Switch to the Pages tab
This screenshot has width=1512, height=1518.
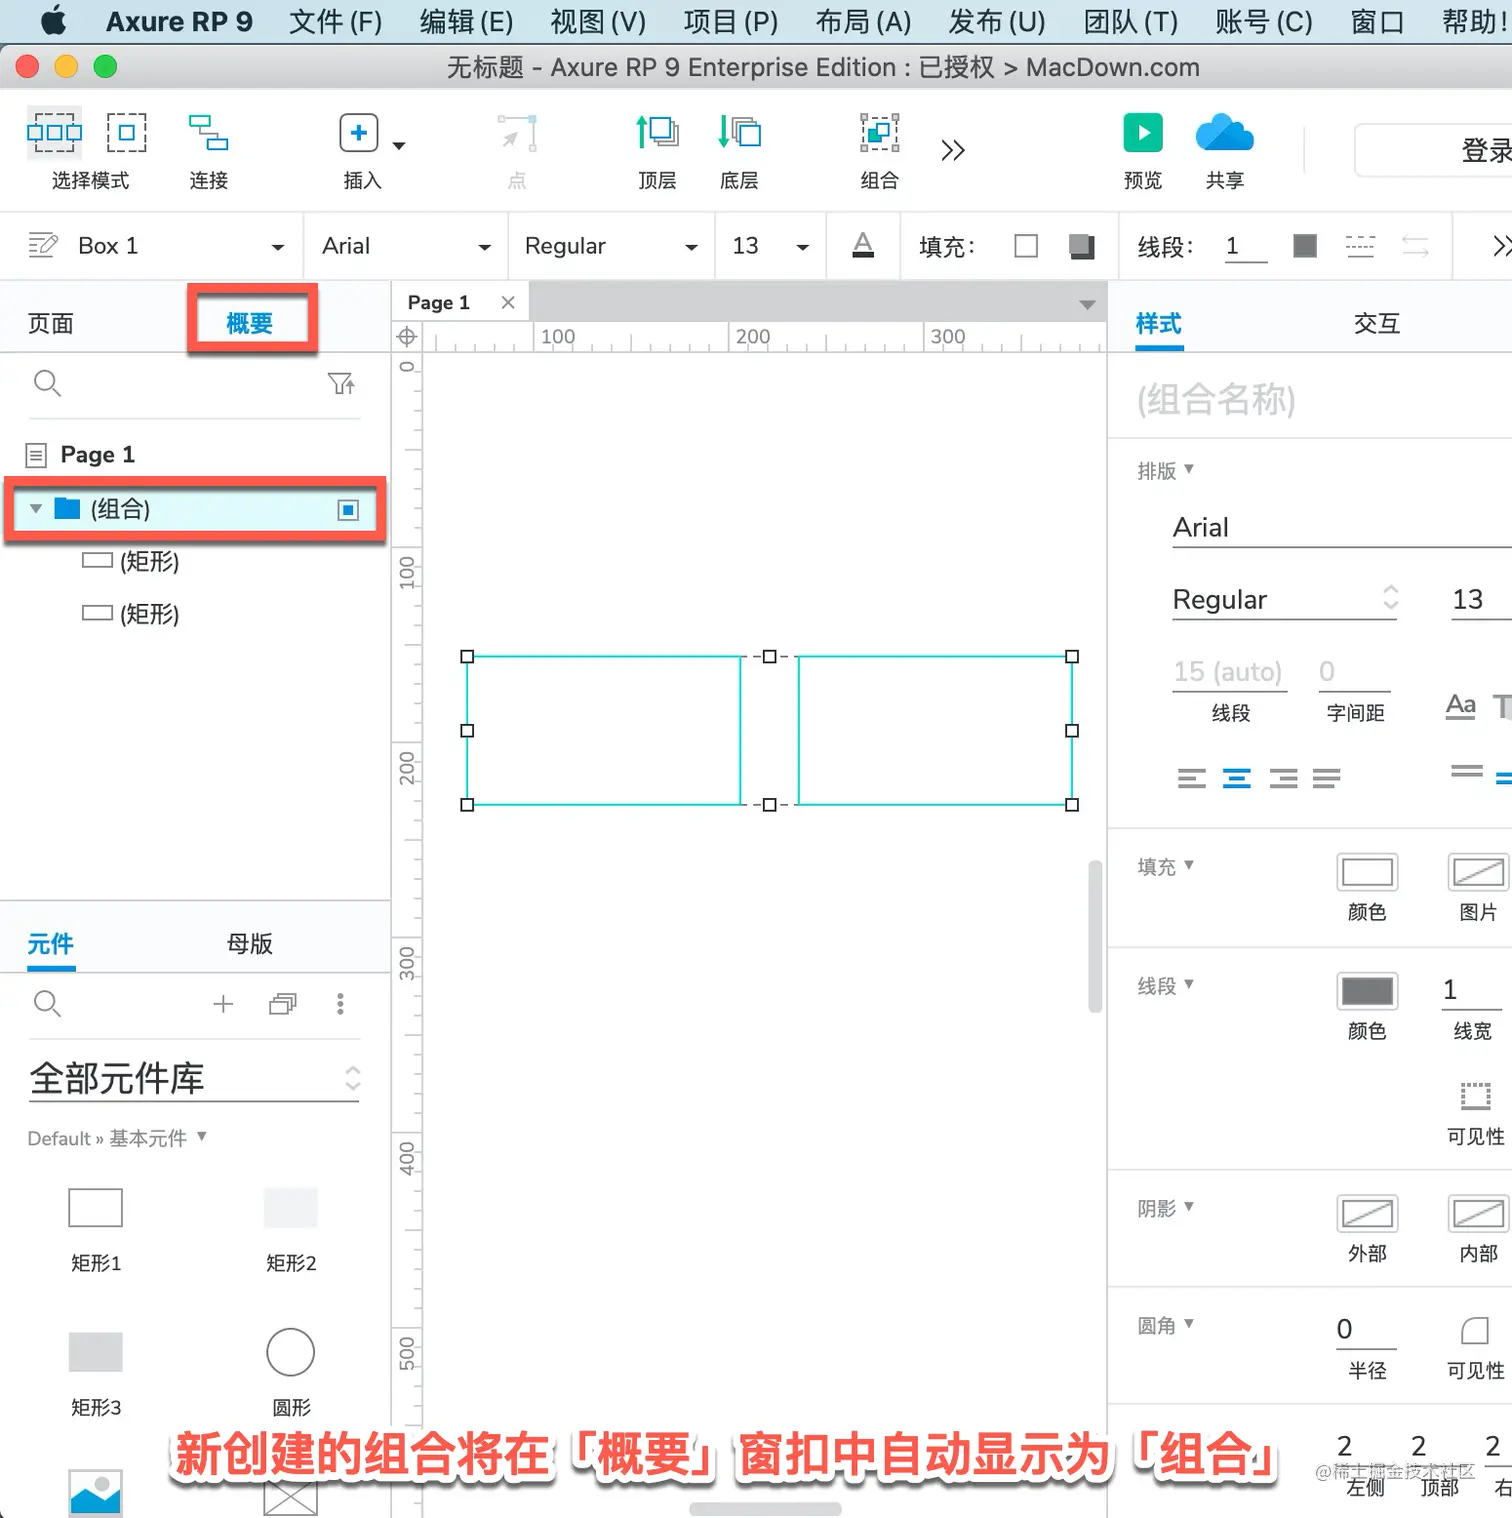51,323
